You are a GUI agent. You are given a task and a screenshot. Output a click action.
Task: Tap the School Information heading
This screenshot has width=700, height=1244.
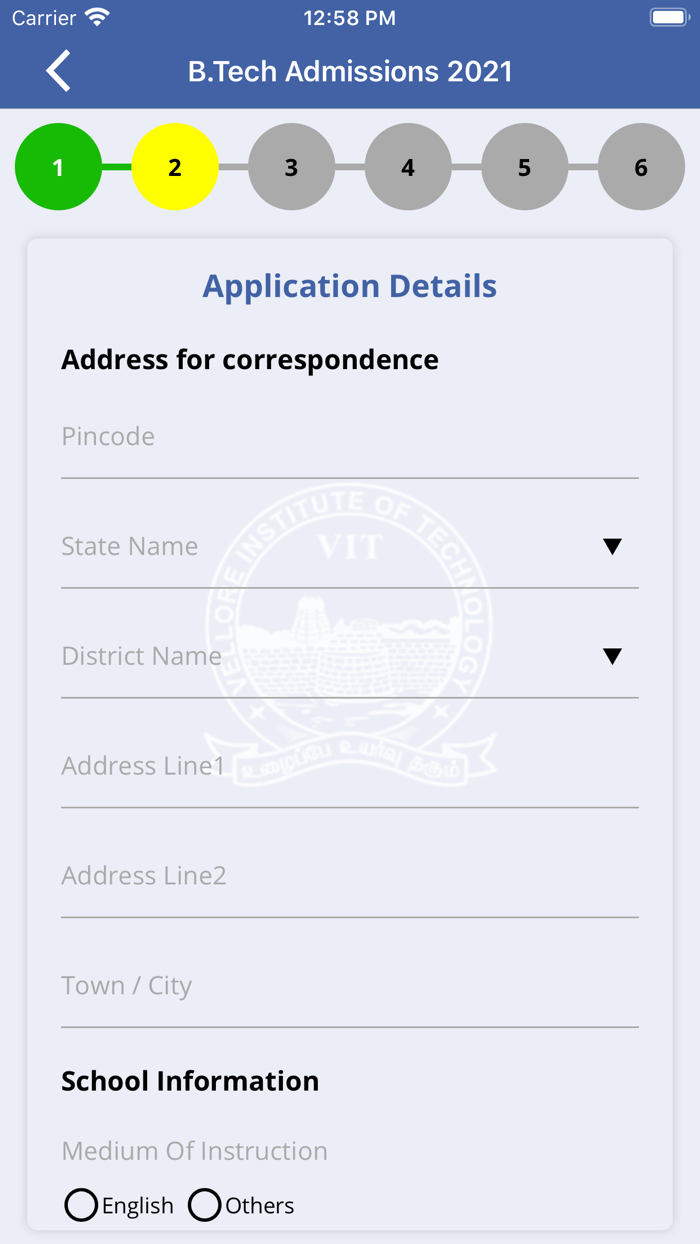(x=190, y=1080)
